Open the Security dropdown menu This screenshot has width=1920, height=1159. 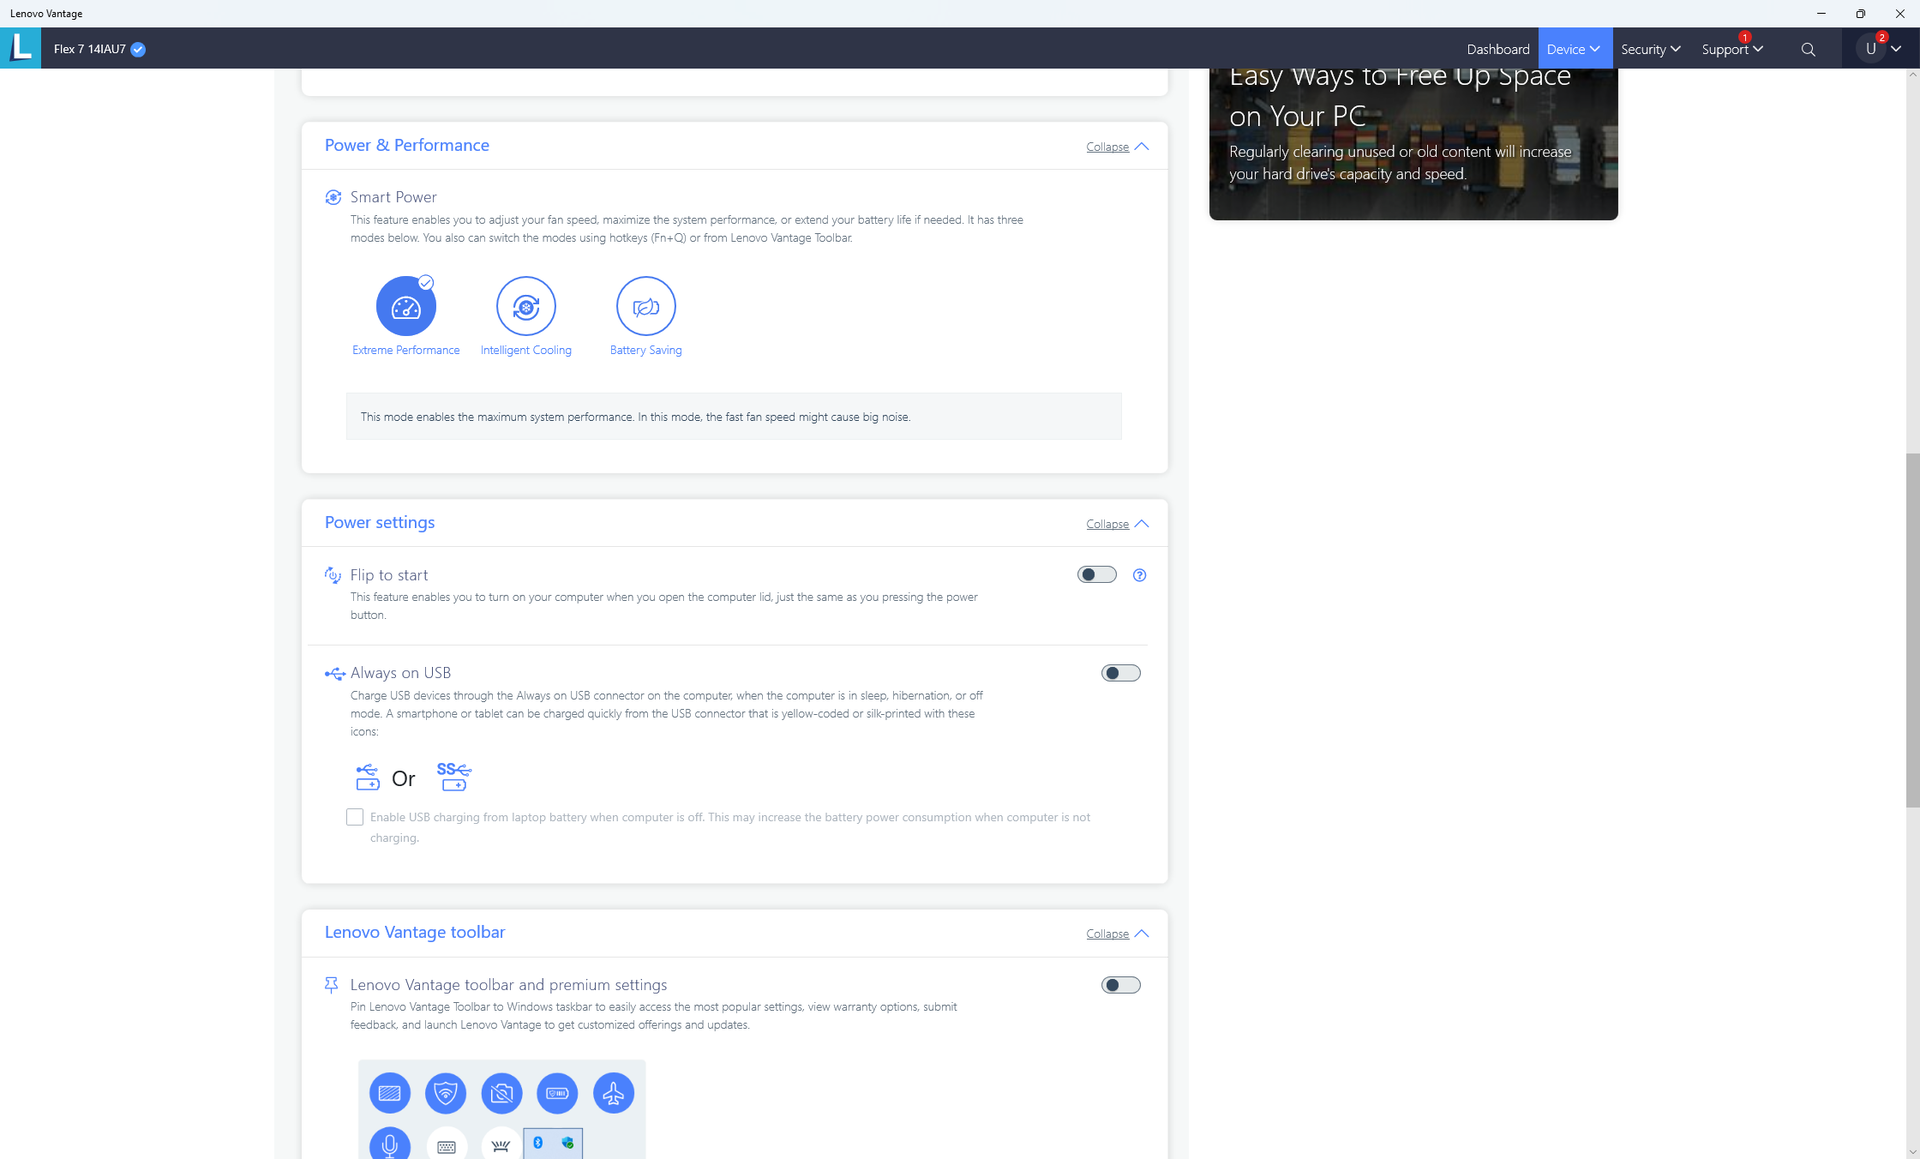[x=1650, y=49]
